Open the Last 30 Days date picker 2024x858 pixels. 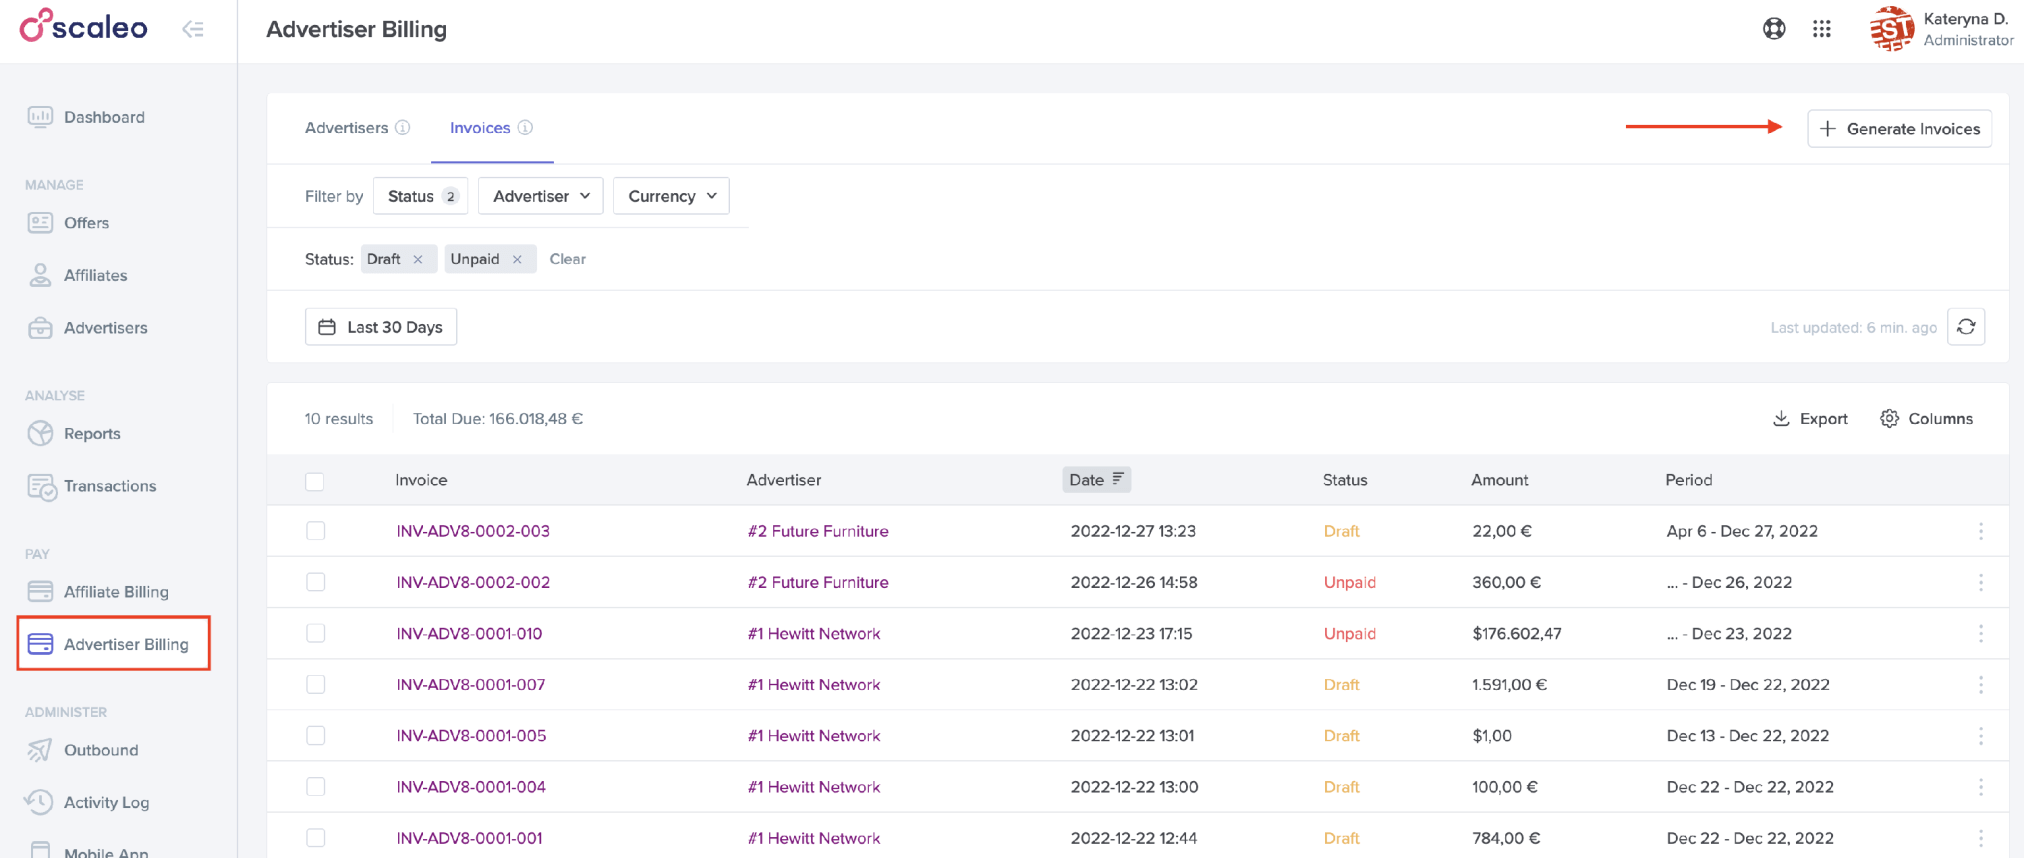point(381,327)
